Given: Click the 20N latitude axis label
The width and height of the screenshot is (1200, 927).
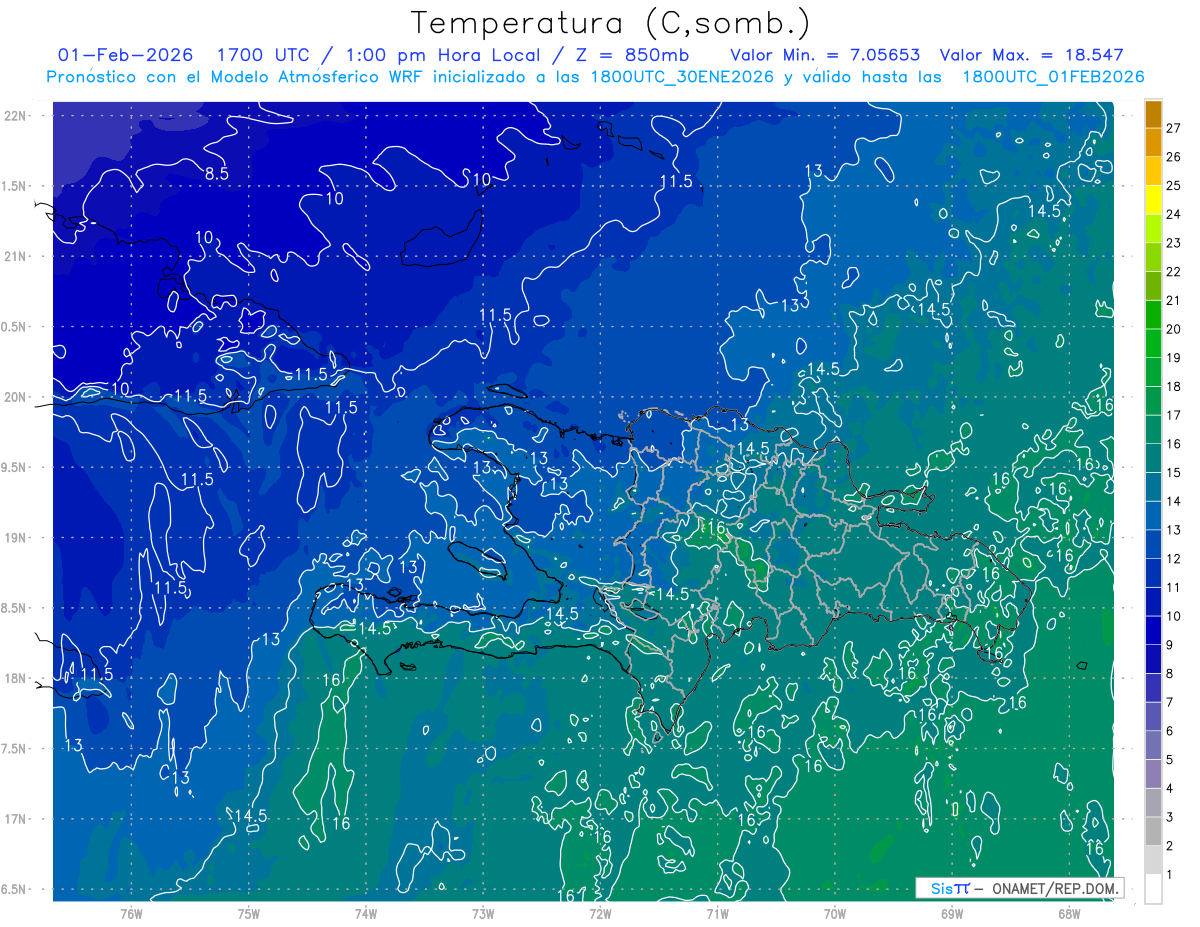Looking at the screenshot, I should pyautogui.click(x=15, y=397).
